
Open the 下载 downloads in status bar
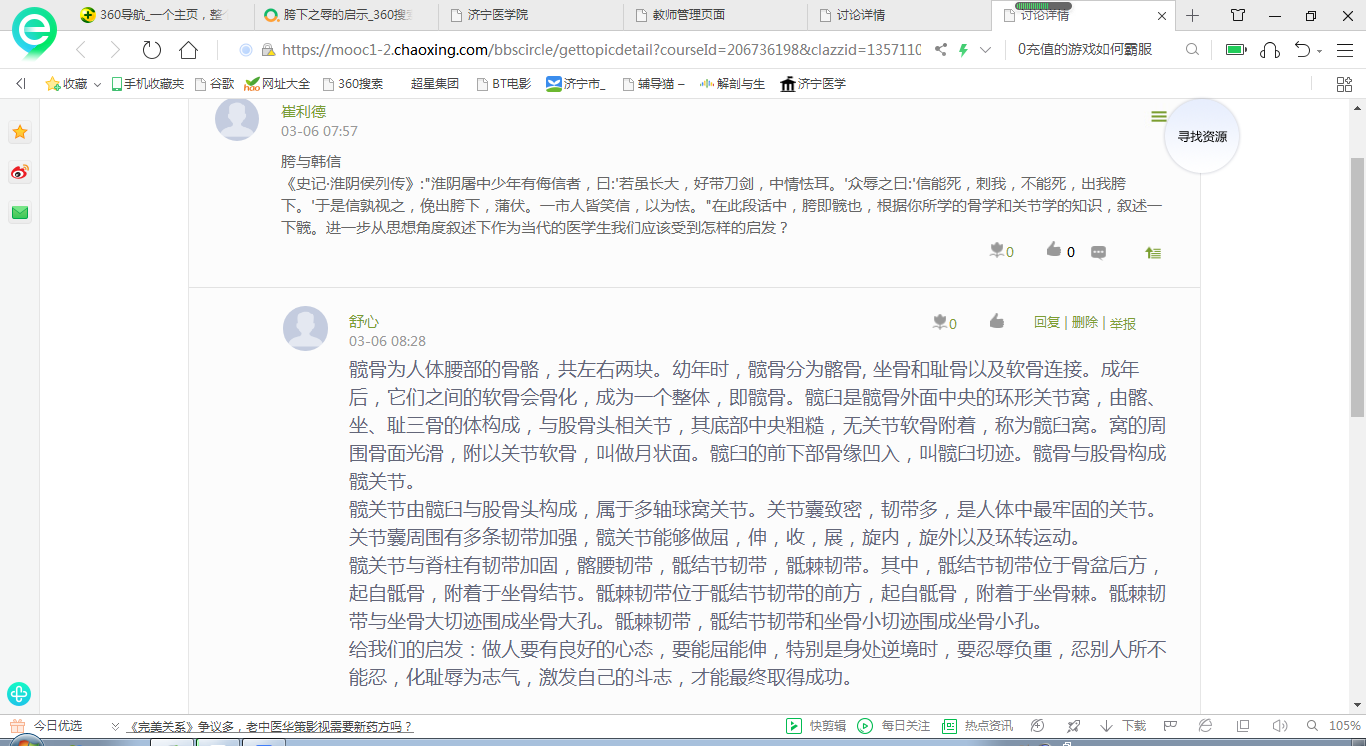pos(1123,726)
